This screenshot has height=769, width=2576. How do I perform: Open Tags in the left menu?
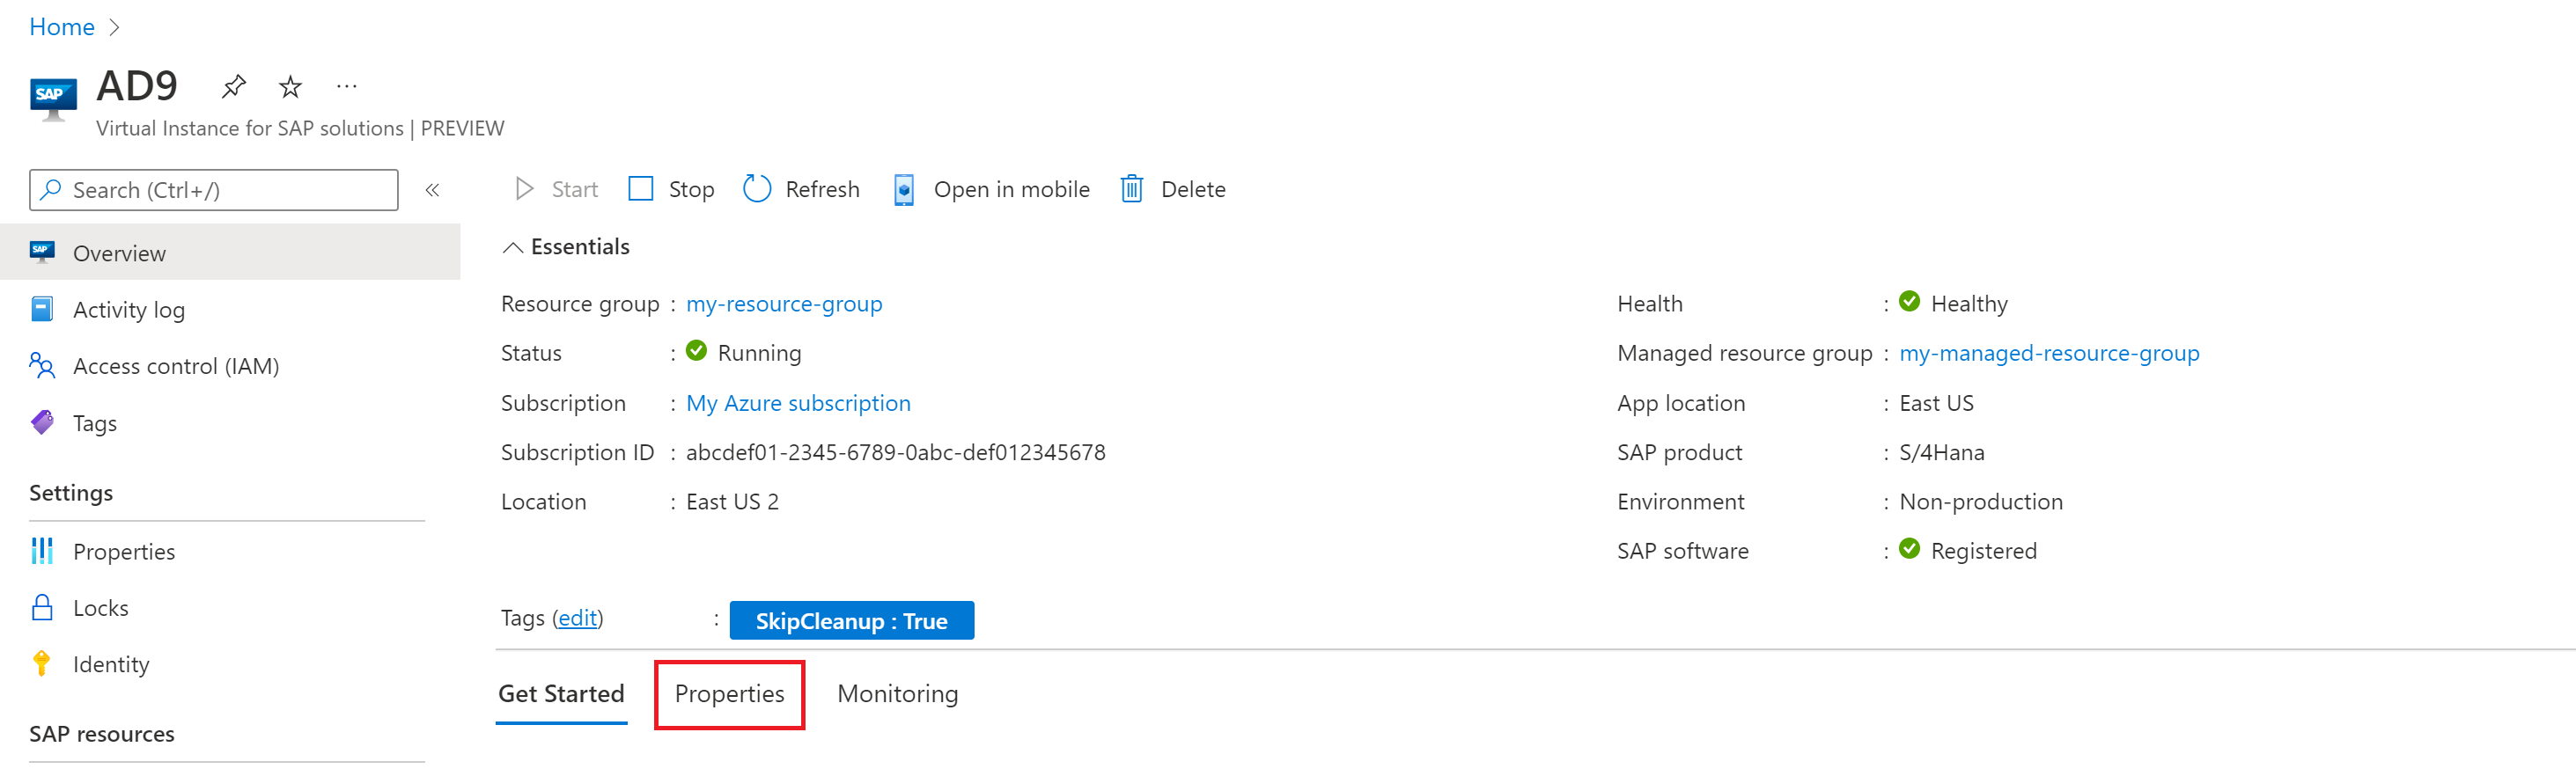coord(94,423)
